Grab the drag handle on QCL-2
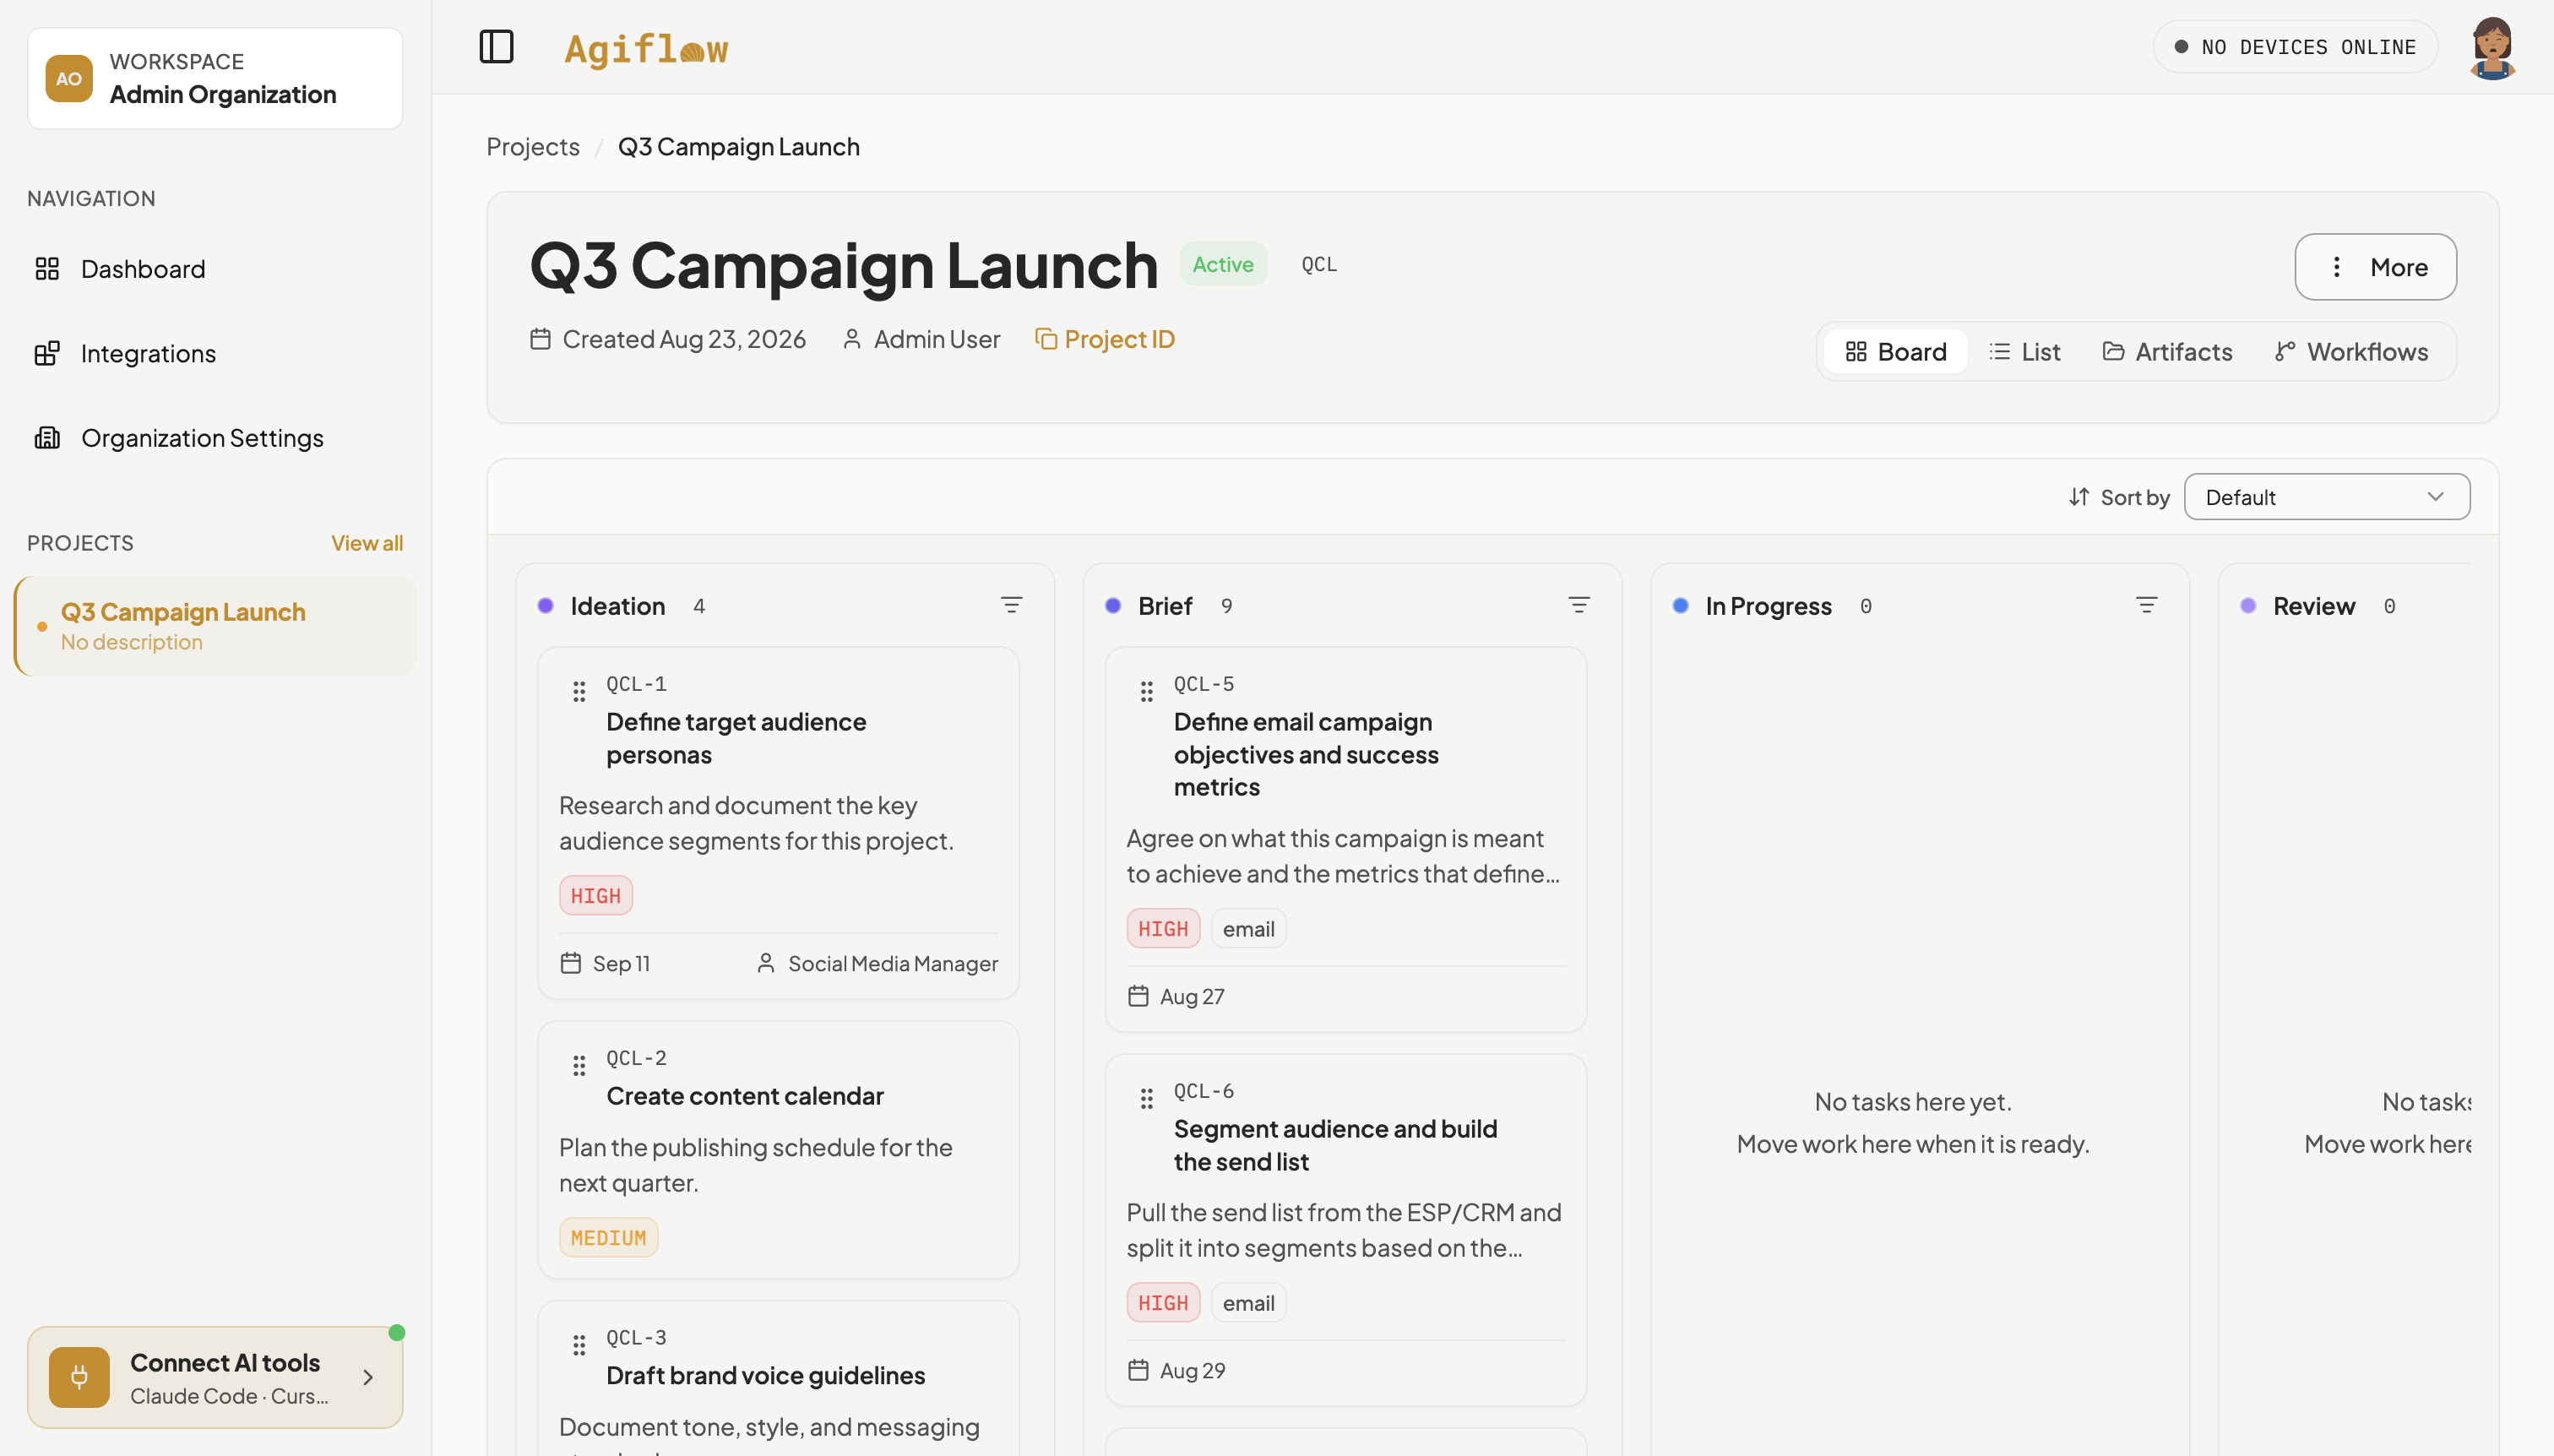This screenshot has height=1456, width=2554. [x=579, y=1065]
